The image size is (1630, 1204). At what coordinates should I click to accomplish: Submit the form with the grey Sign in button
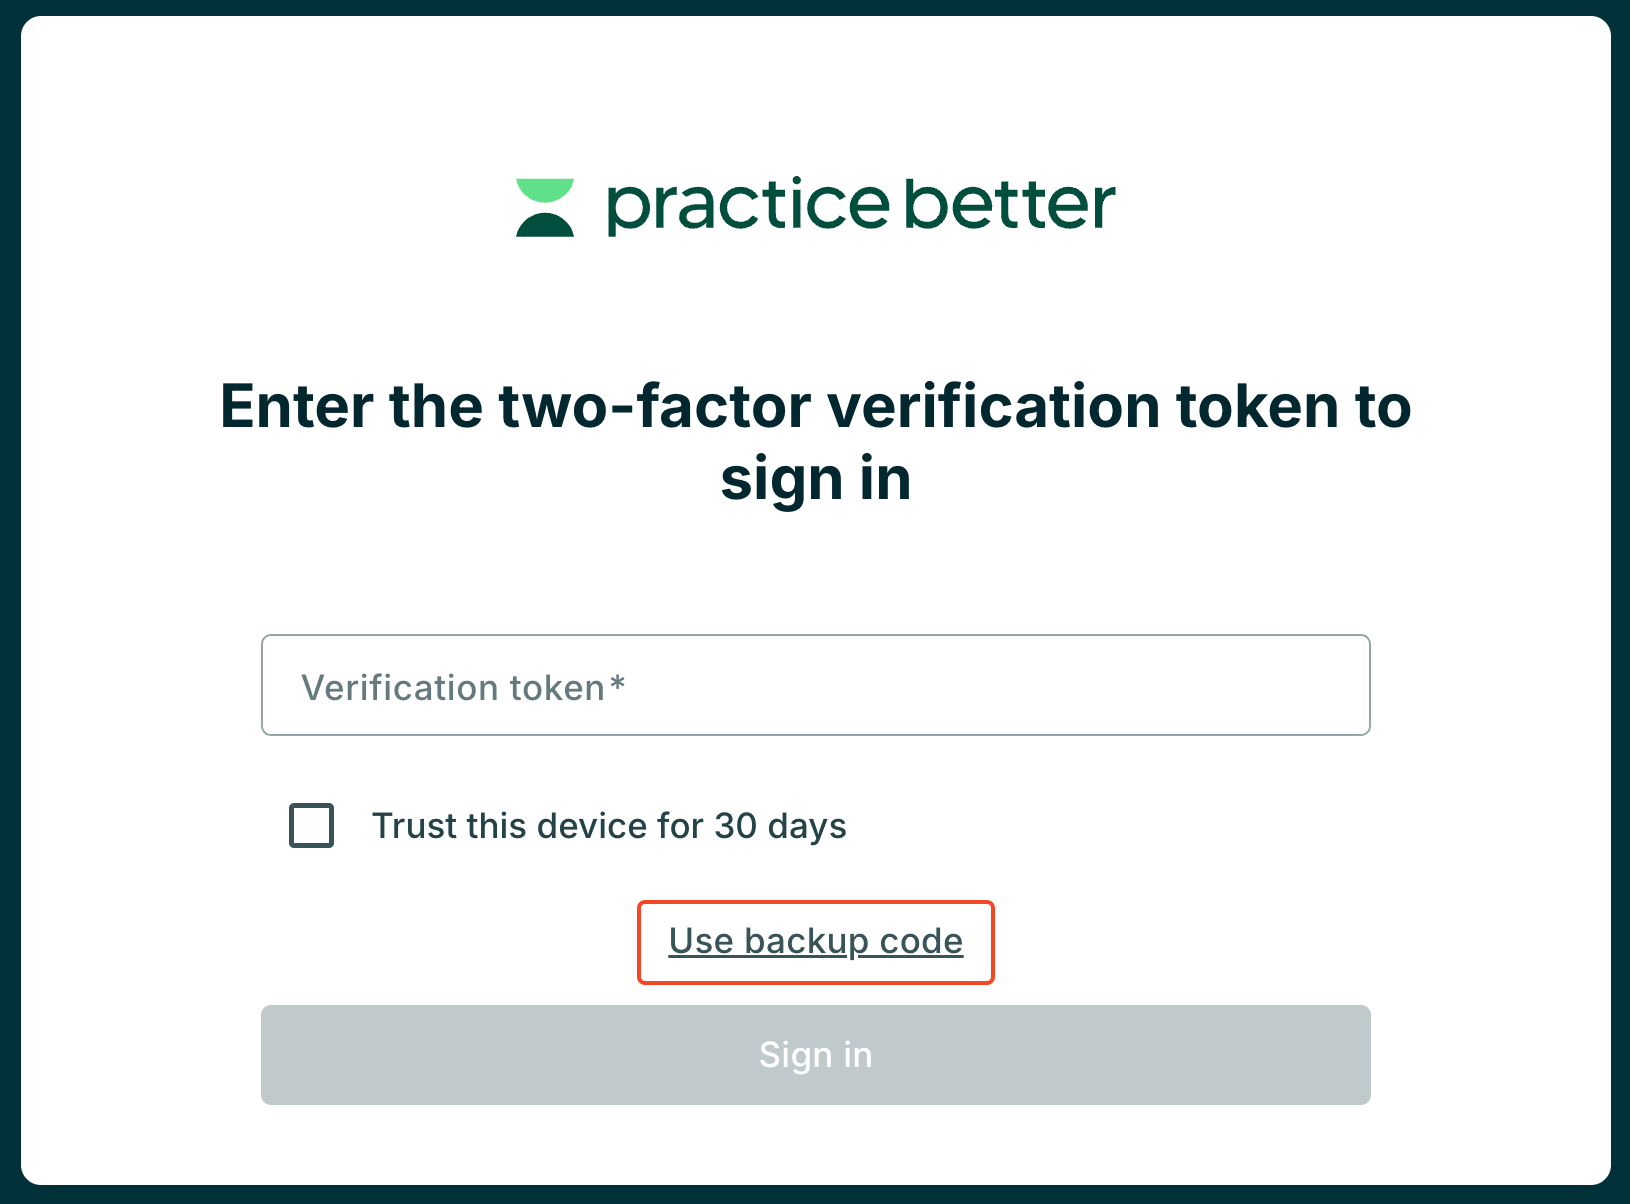click(x=816, y=1055)
